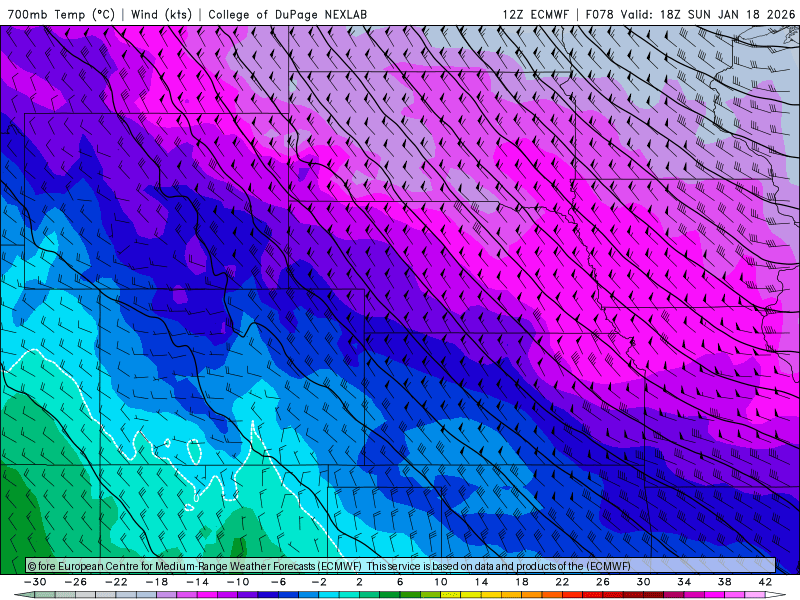The image size is (800, 600).
Task: Click the 18 colorbar label
Action: [521, 582]
